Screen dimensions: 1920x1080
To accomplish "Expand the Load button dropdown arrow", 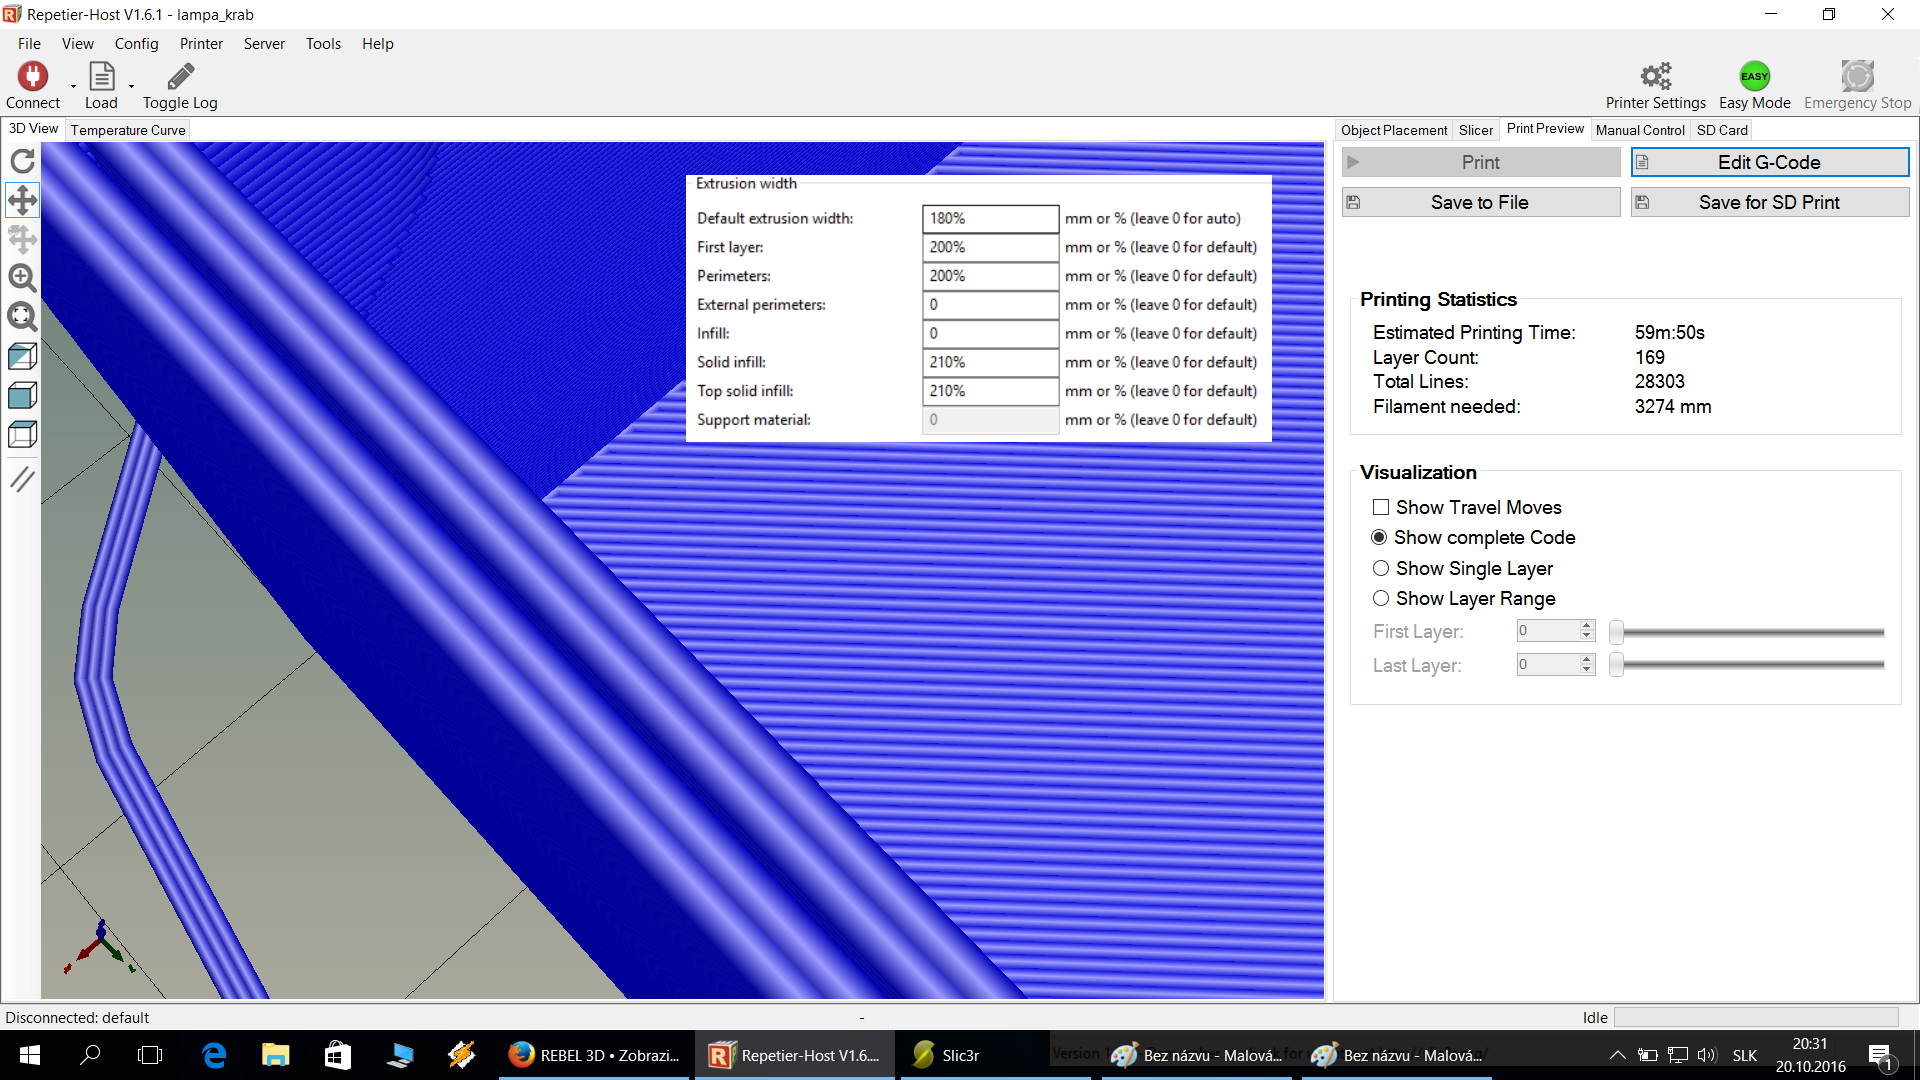I will tap(131, 87).
